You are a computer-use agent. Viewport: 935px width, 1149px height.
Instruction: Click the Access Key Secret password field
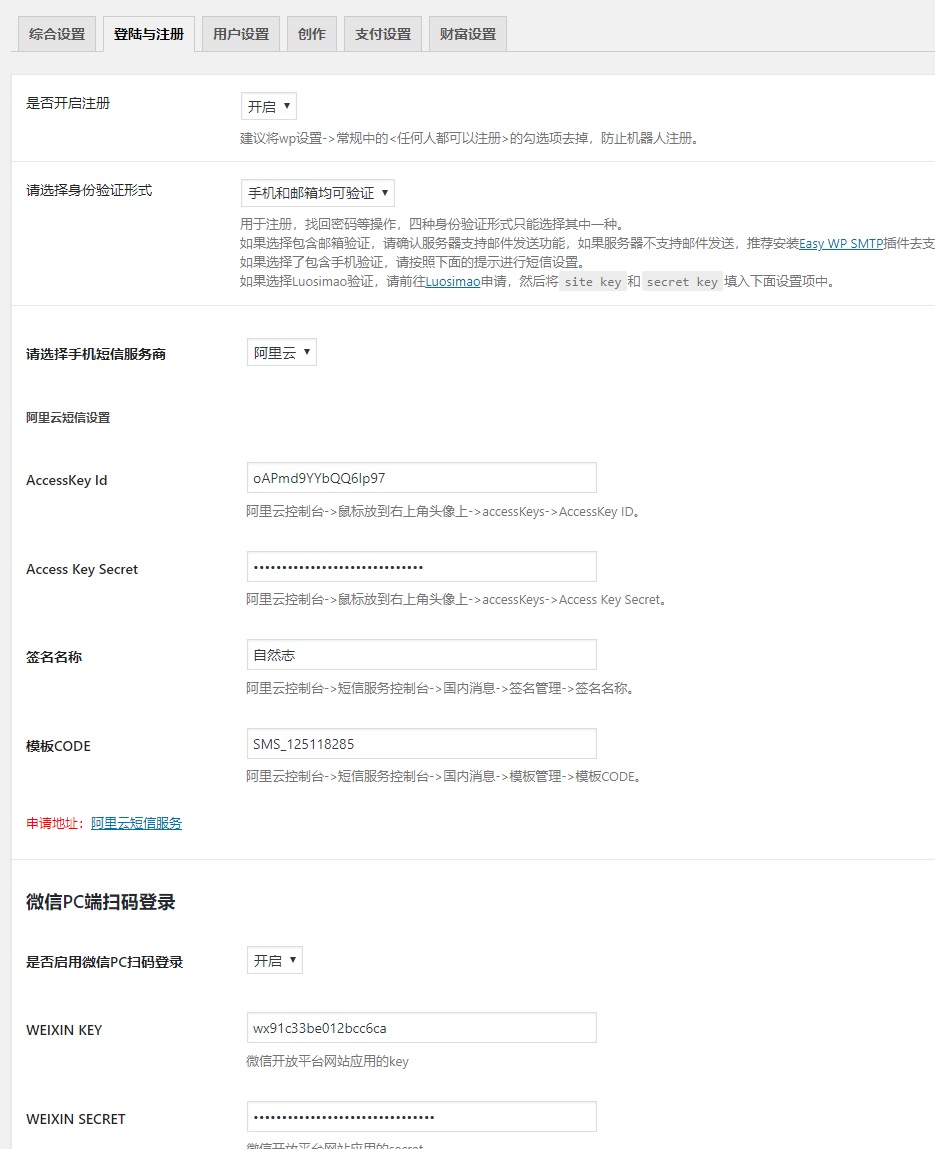(x=421, y=566)
